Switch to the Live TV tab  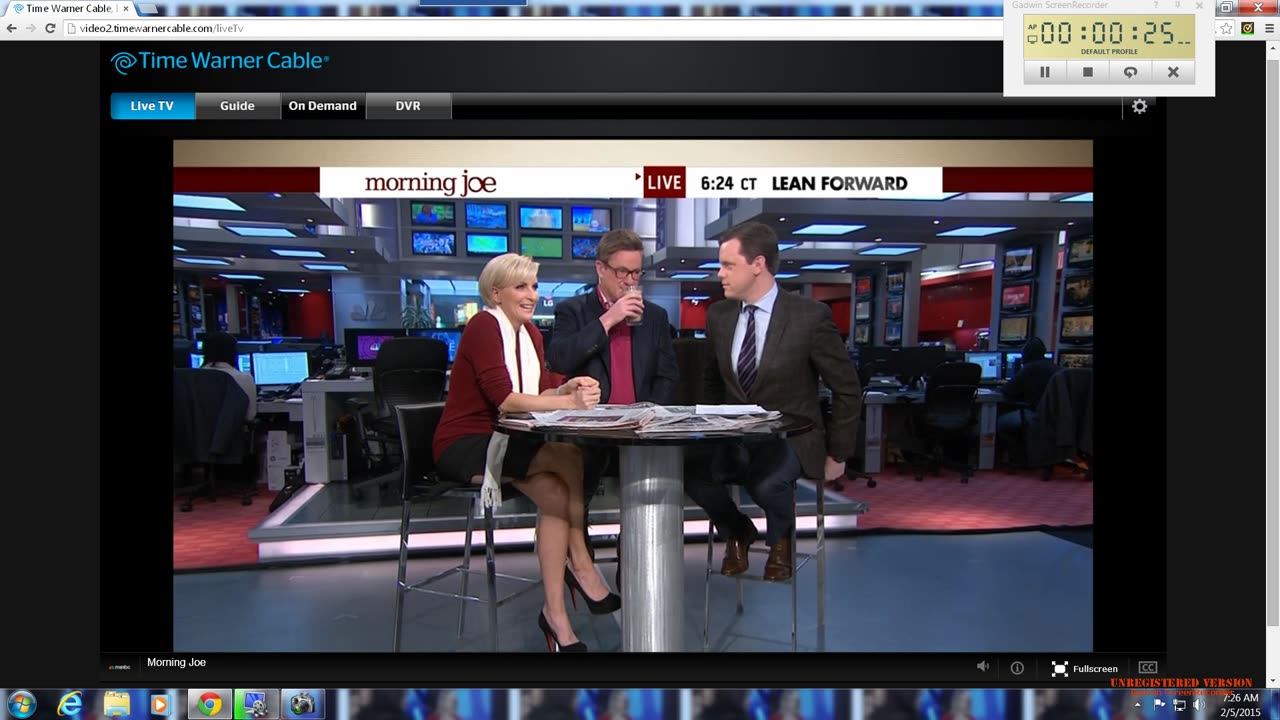[152, 106]
